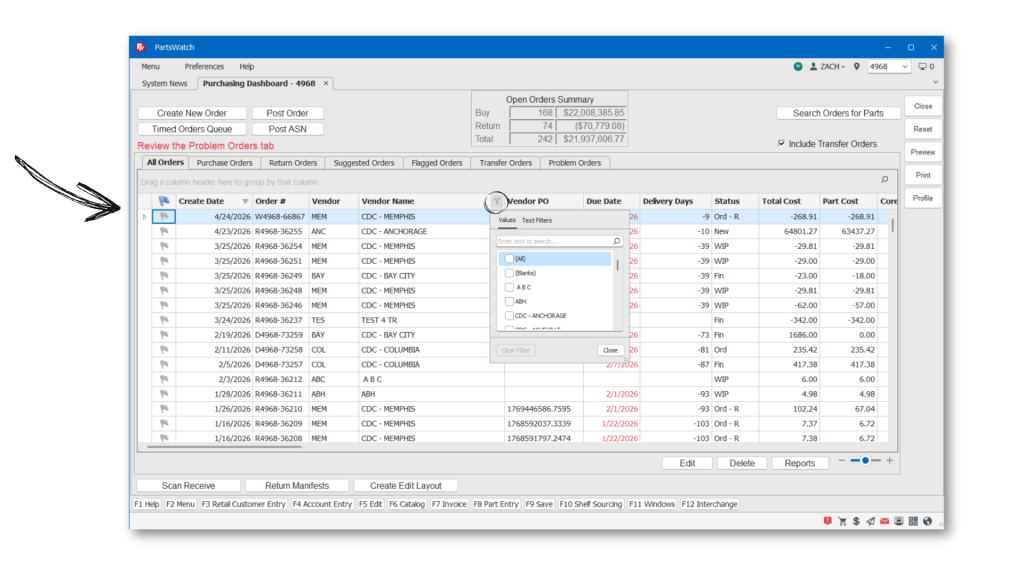
Task: Check the ABH filter checkbox
Action: click(509, 302)
